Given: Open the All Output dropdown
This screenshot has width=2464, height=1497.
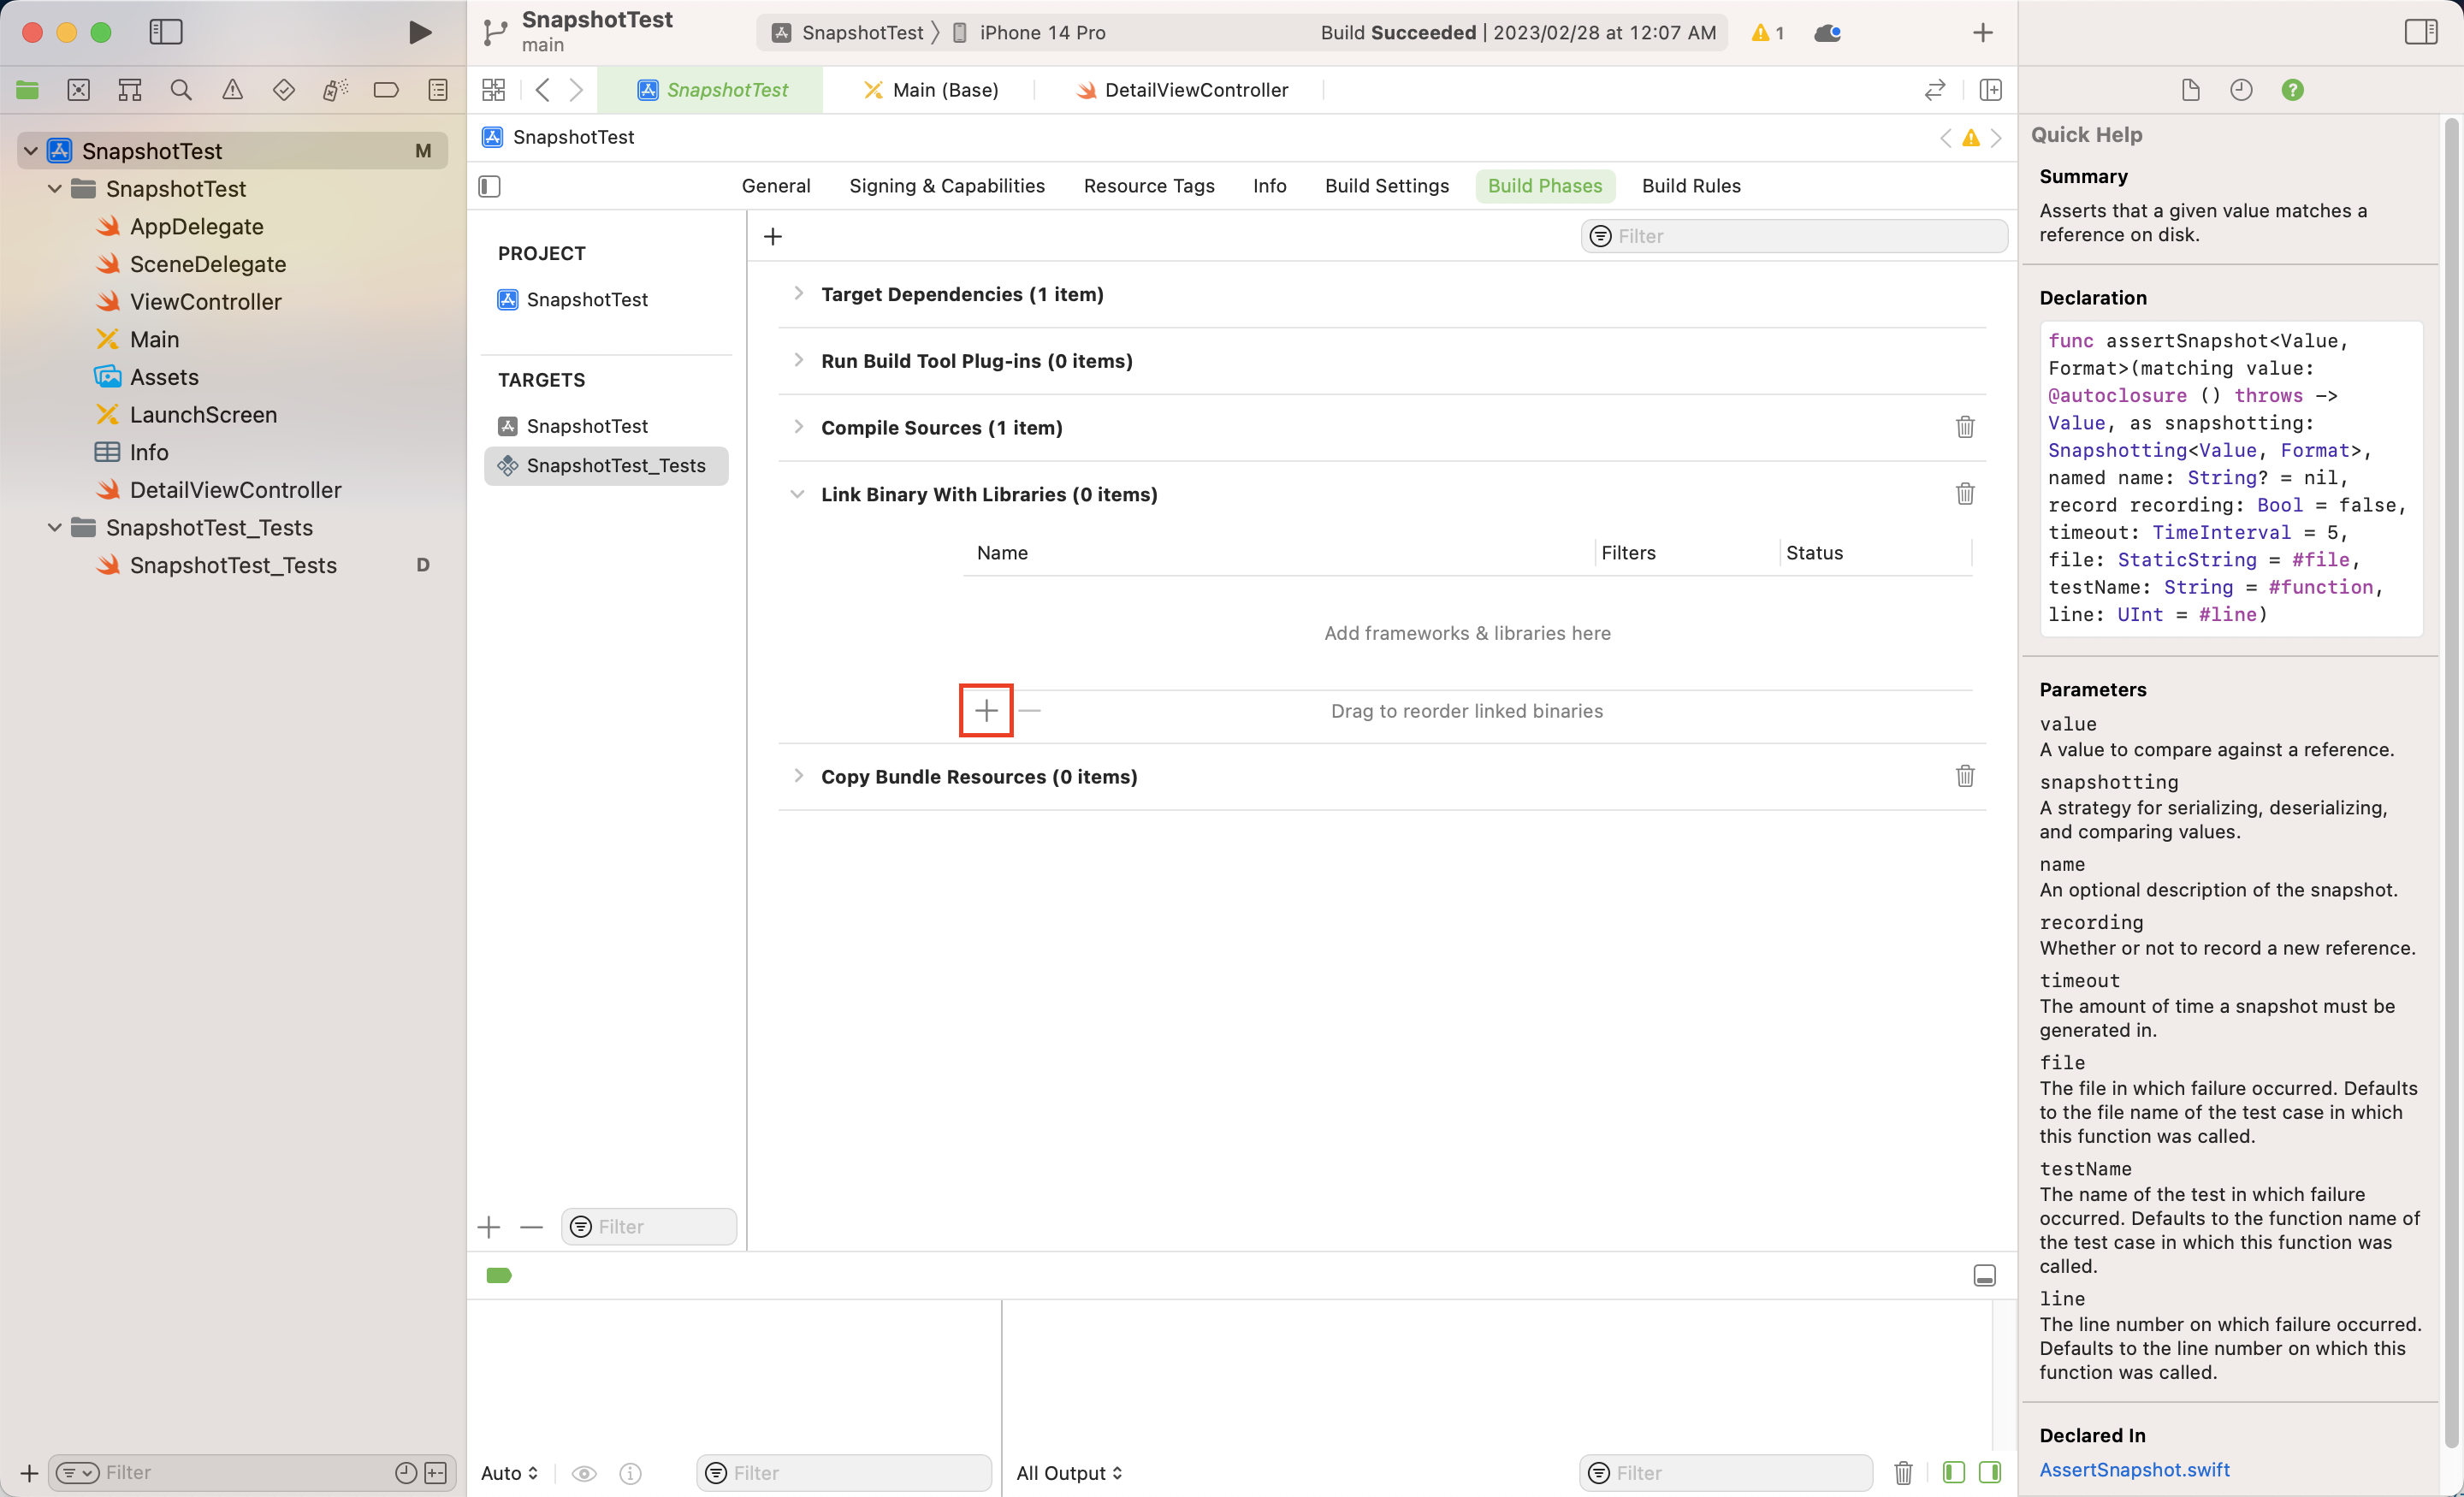Looking at the screenshot, I should pos(1069,1472).
